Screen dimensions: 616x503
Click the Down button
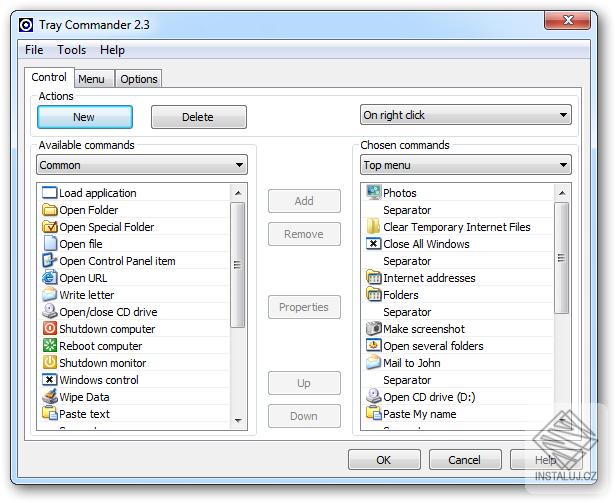pos(304,416)
